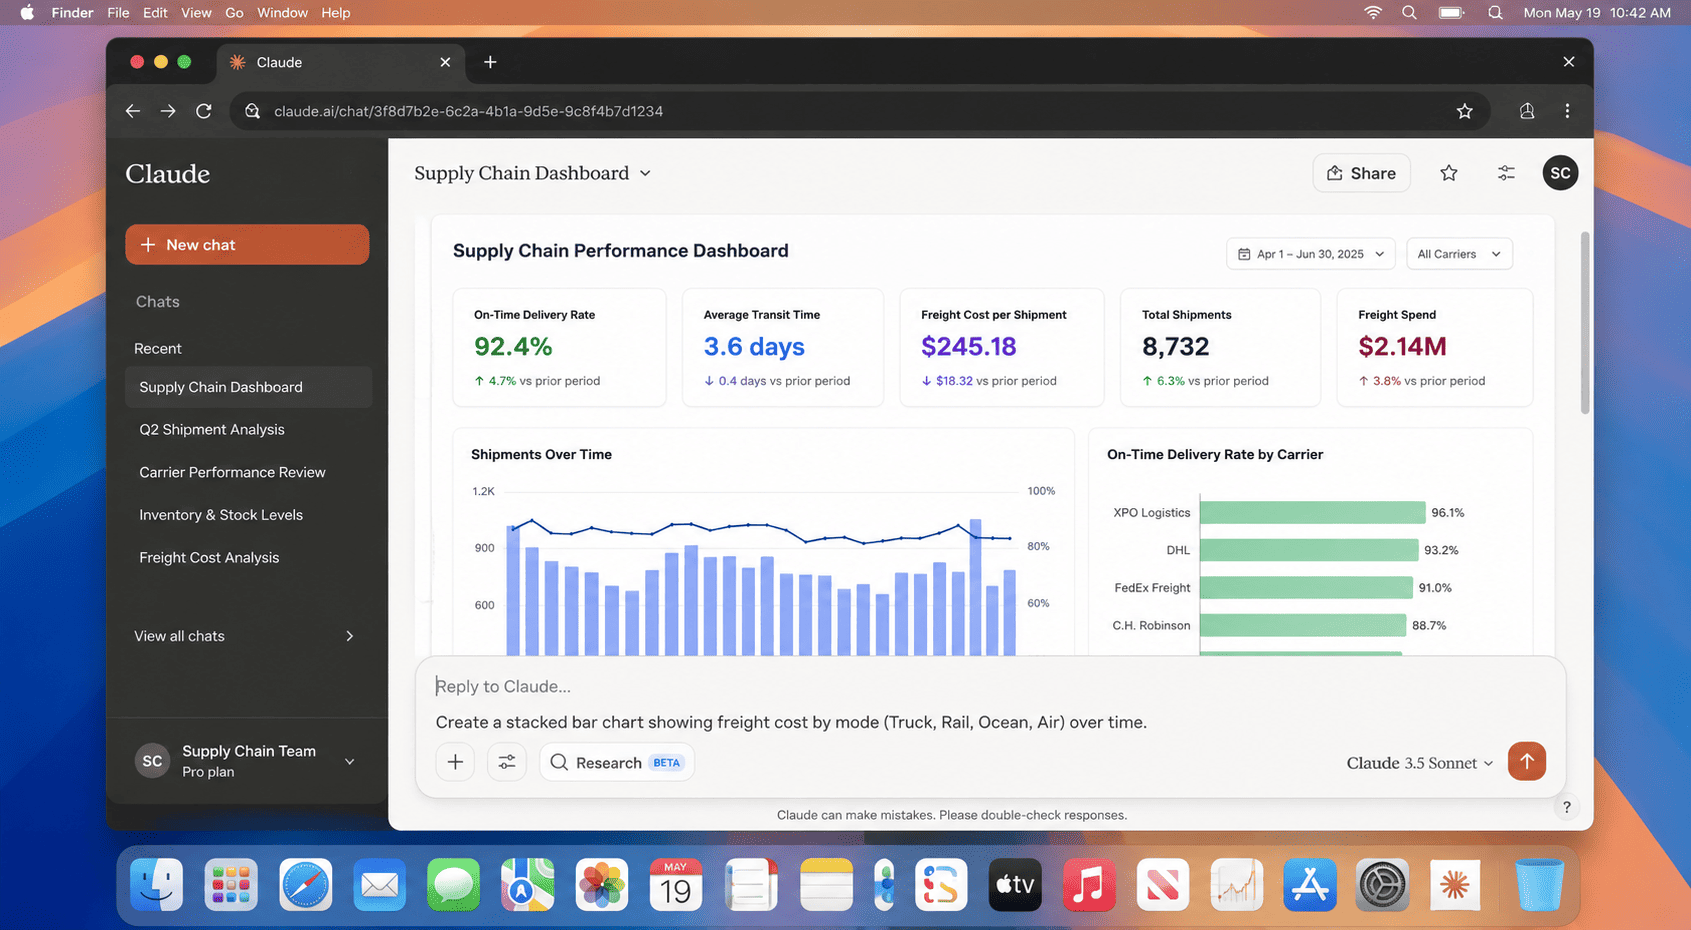Image resolution: width=1691 pixels, height=930 pixels.
Task: Open System Settings from the dock
Action: pos(1382,885)
